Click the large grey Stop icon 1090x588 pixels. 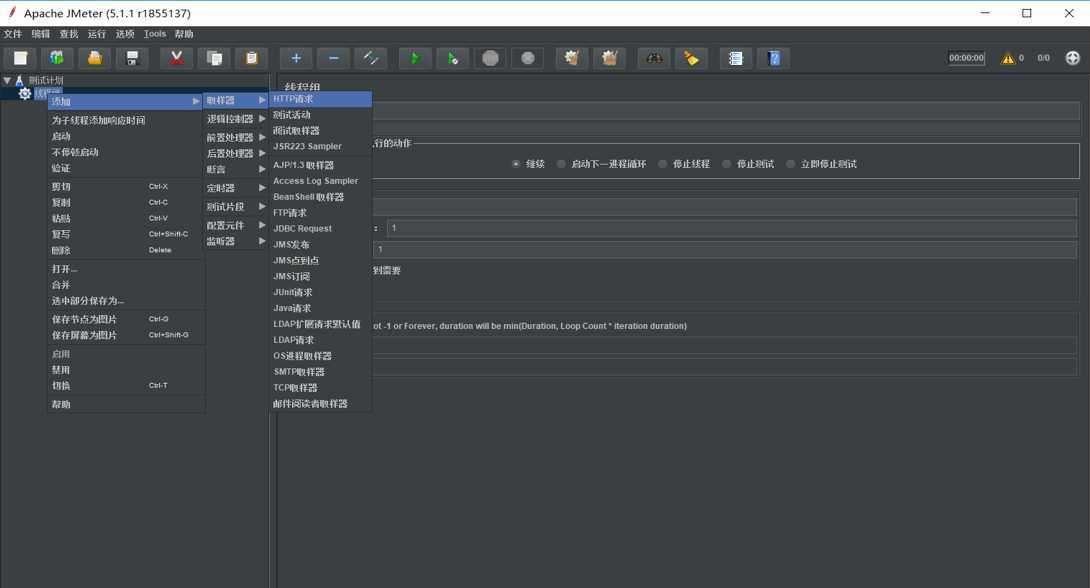pyautogui.click(x=491, y=58)
